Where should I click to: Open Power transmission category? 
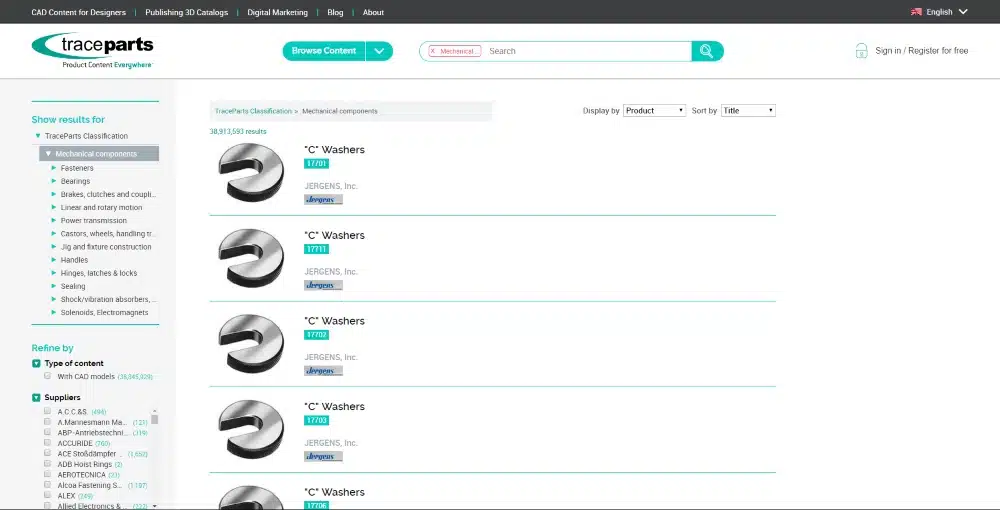(94, 221)
